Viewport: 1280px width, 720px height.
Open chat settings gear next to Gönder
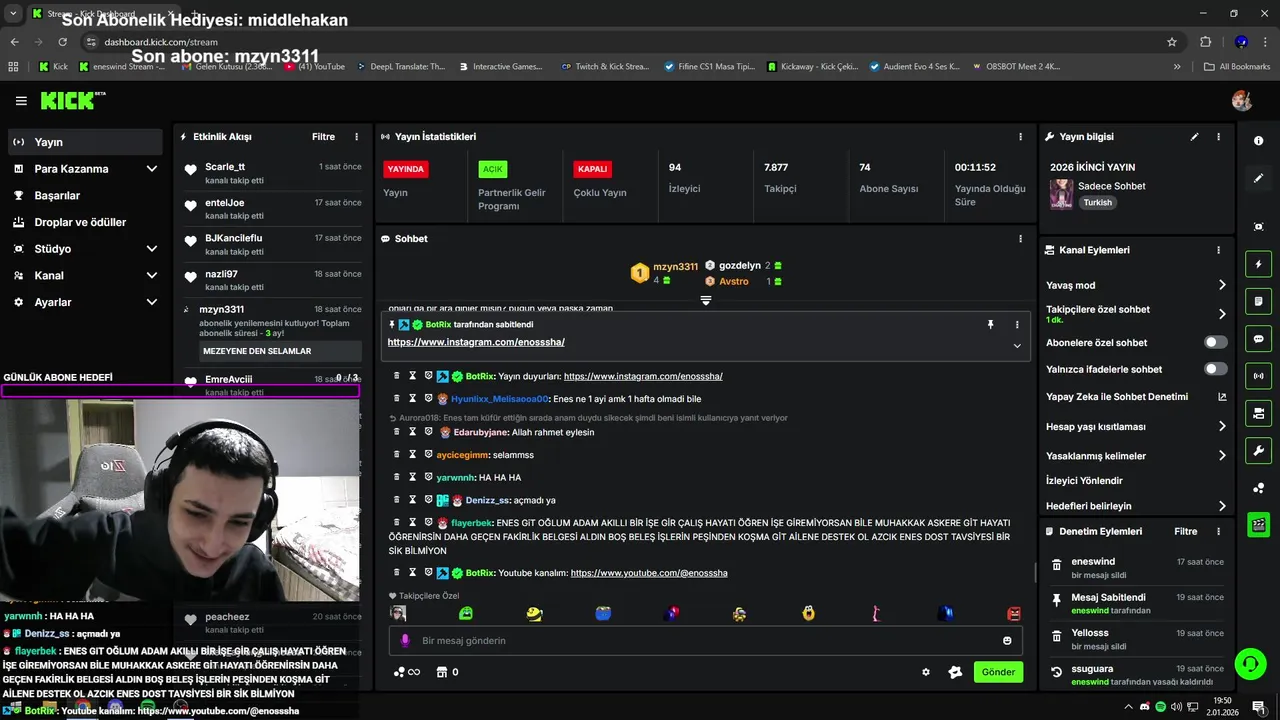click(926, 672)
